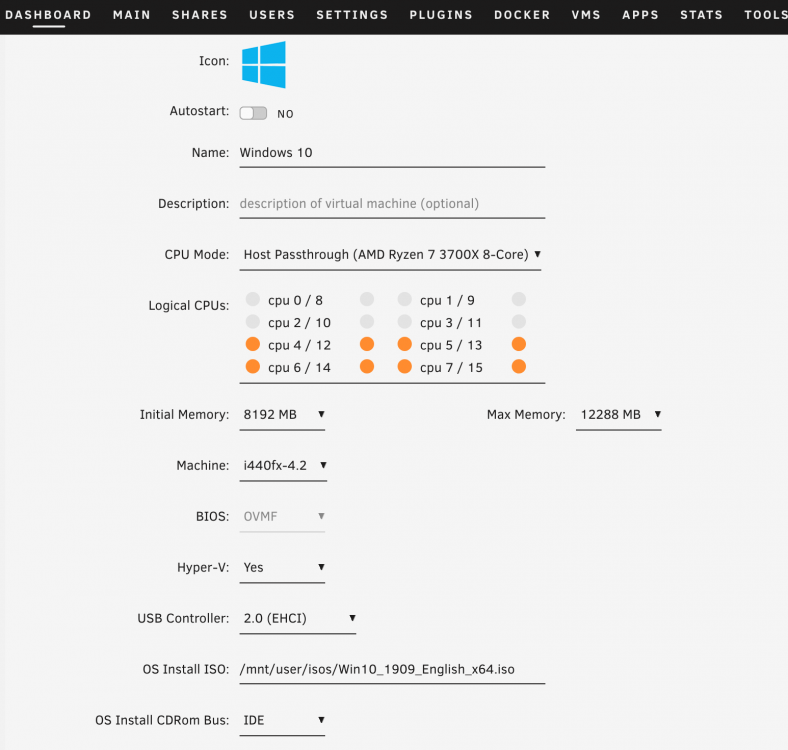Click the Windows logo VM icon
The image size is (788, 750).
click(263, 65)
